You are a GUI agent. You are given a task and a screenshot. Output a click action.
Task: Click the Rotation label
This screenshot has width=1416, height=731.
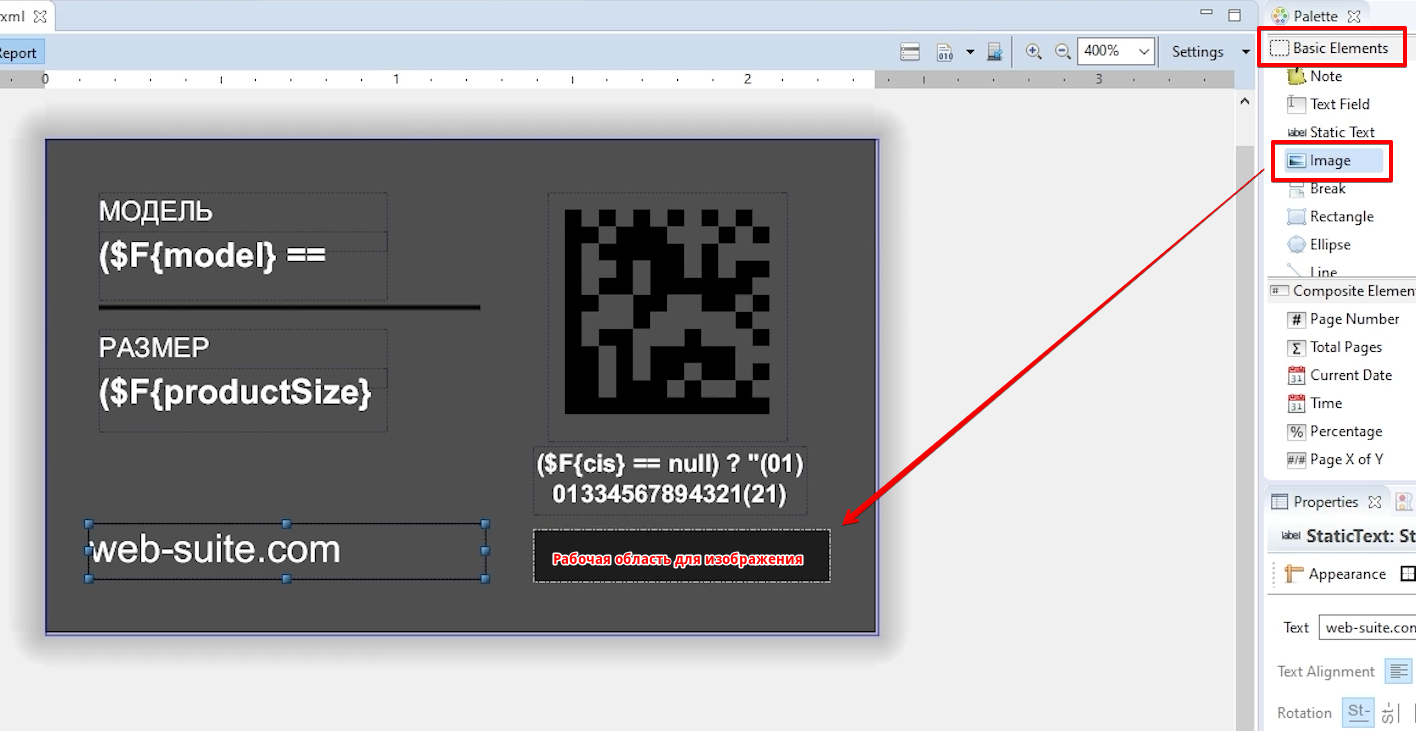coord(1304,713)
